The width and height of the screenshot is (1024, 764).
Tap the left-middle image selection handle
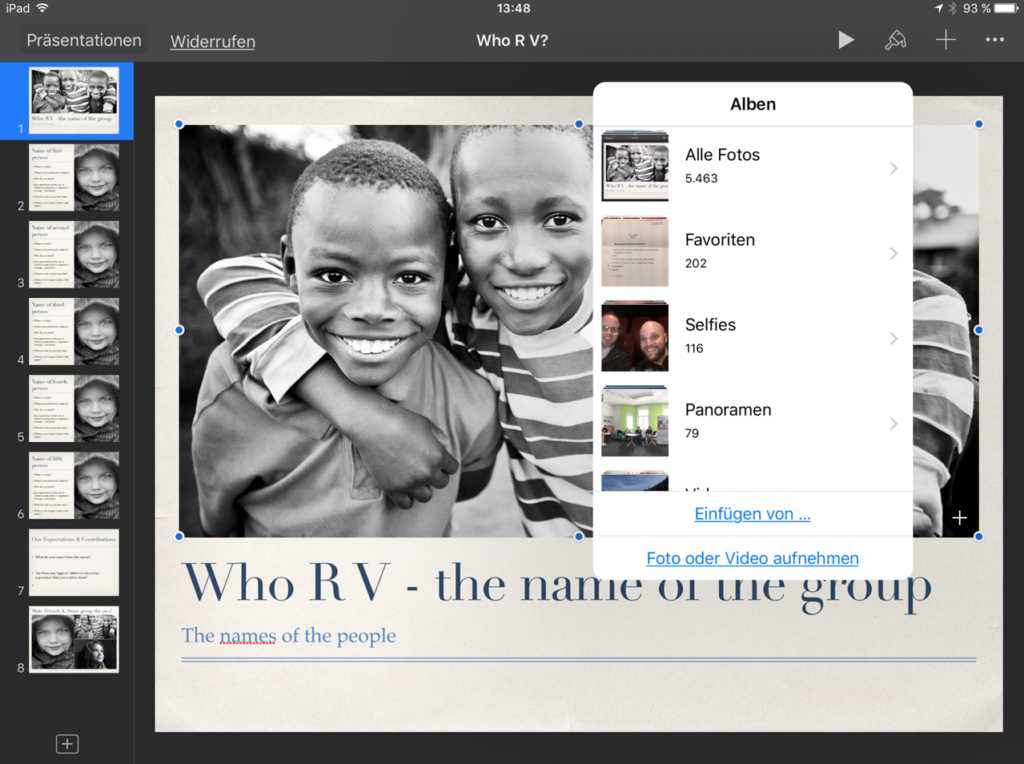coord(180,330)
